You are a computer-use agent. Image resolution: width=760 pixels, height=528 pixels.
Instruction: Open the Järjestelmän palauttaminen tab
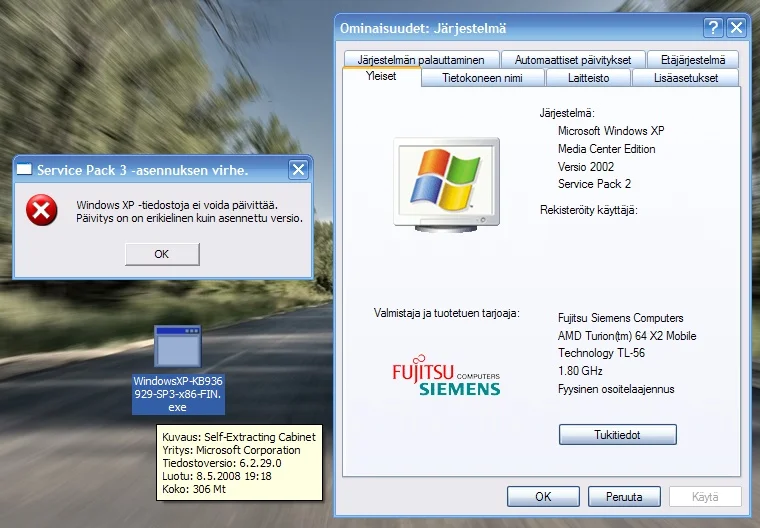click(421, 60)
